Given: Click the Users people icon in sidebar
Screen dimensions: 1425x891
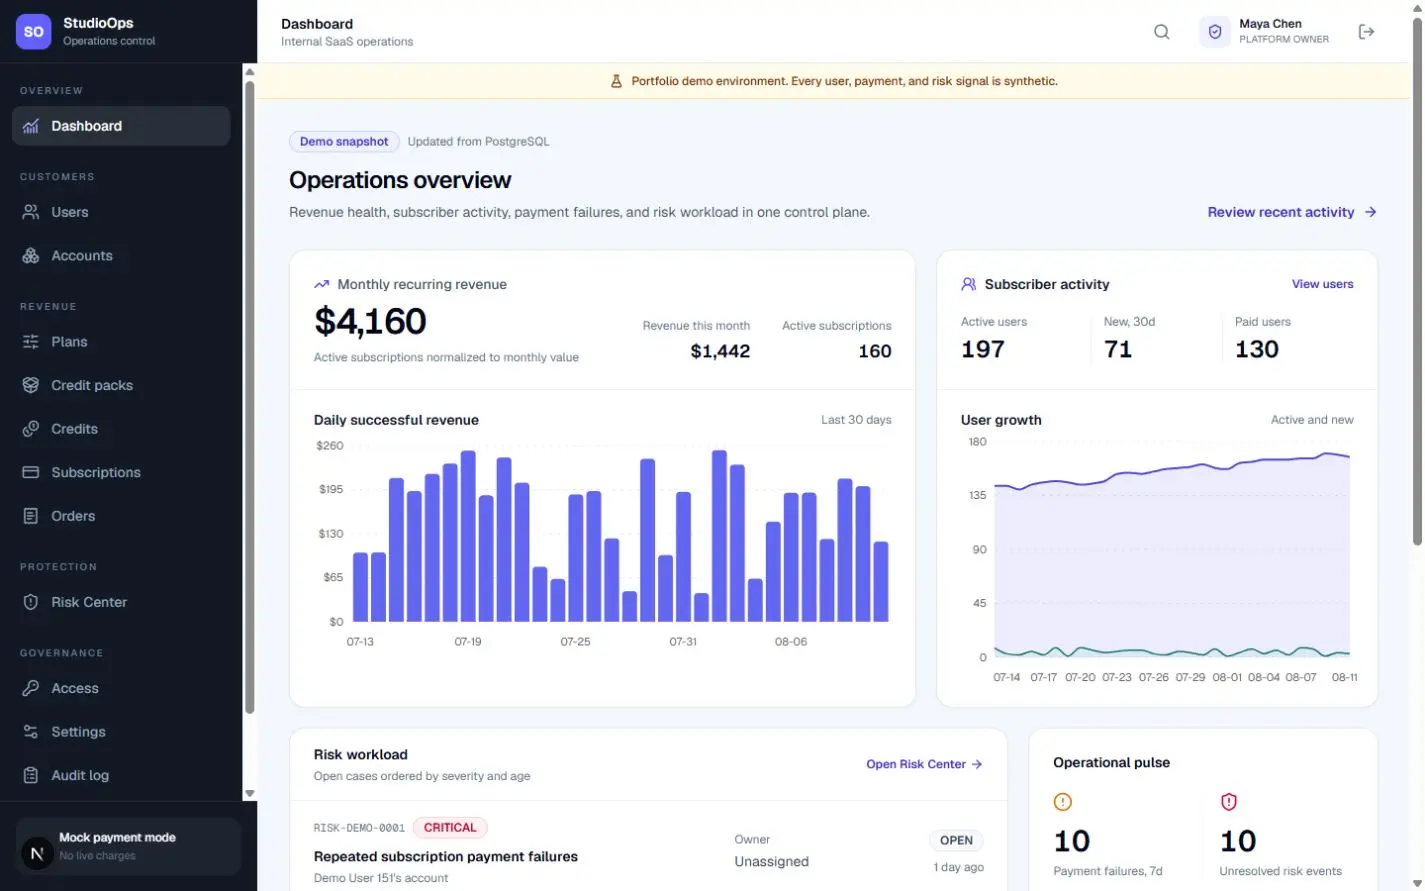Looking at the screenshot, I should coord(31,212).
